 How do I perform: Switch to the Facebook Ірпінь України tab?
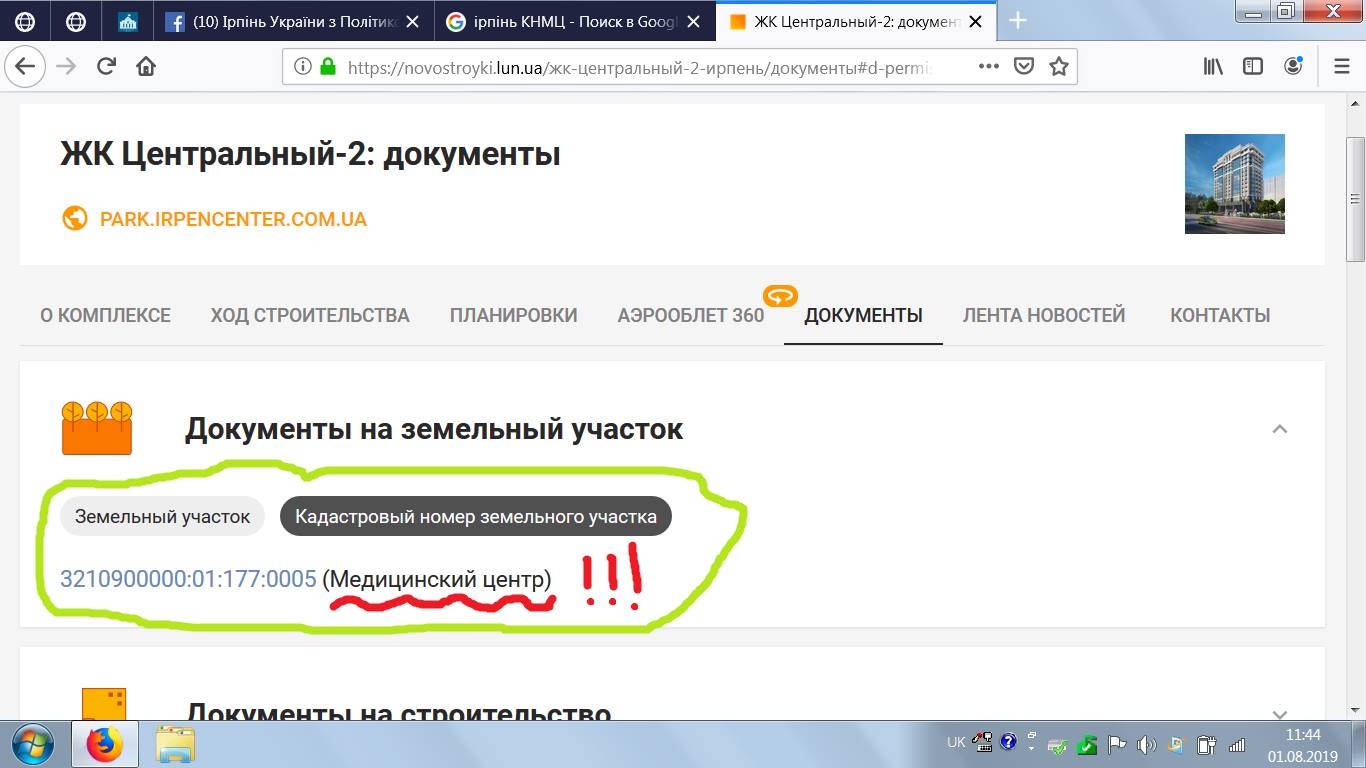294,21
